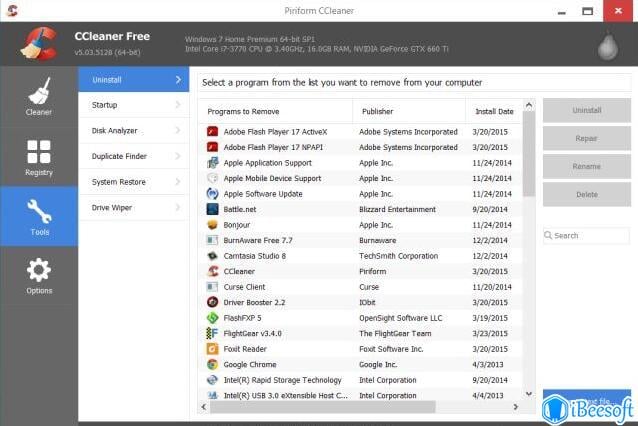Image resolution: width=638 pixels, height=426 pixels.
Task: Click horizontal scrollbar left arrow
Action: (204, 406)
